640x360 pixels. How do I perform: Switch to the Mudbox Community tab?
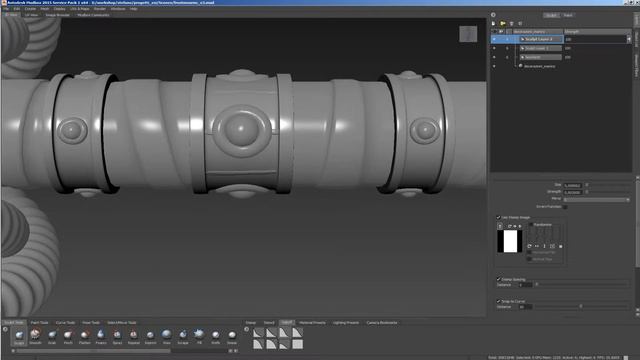(93, 15)
